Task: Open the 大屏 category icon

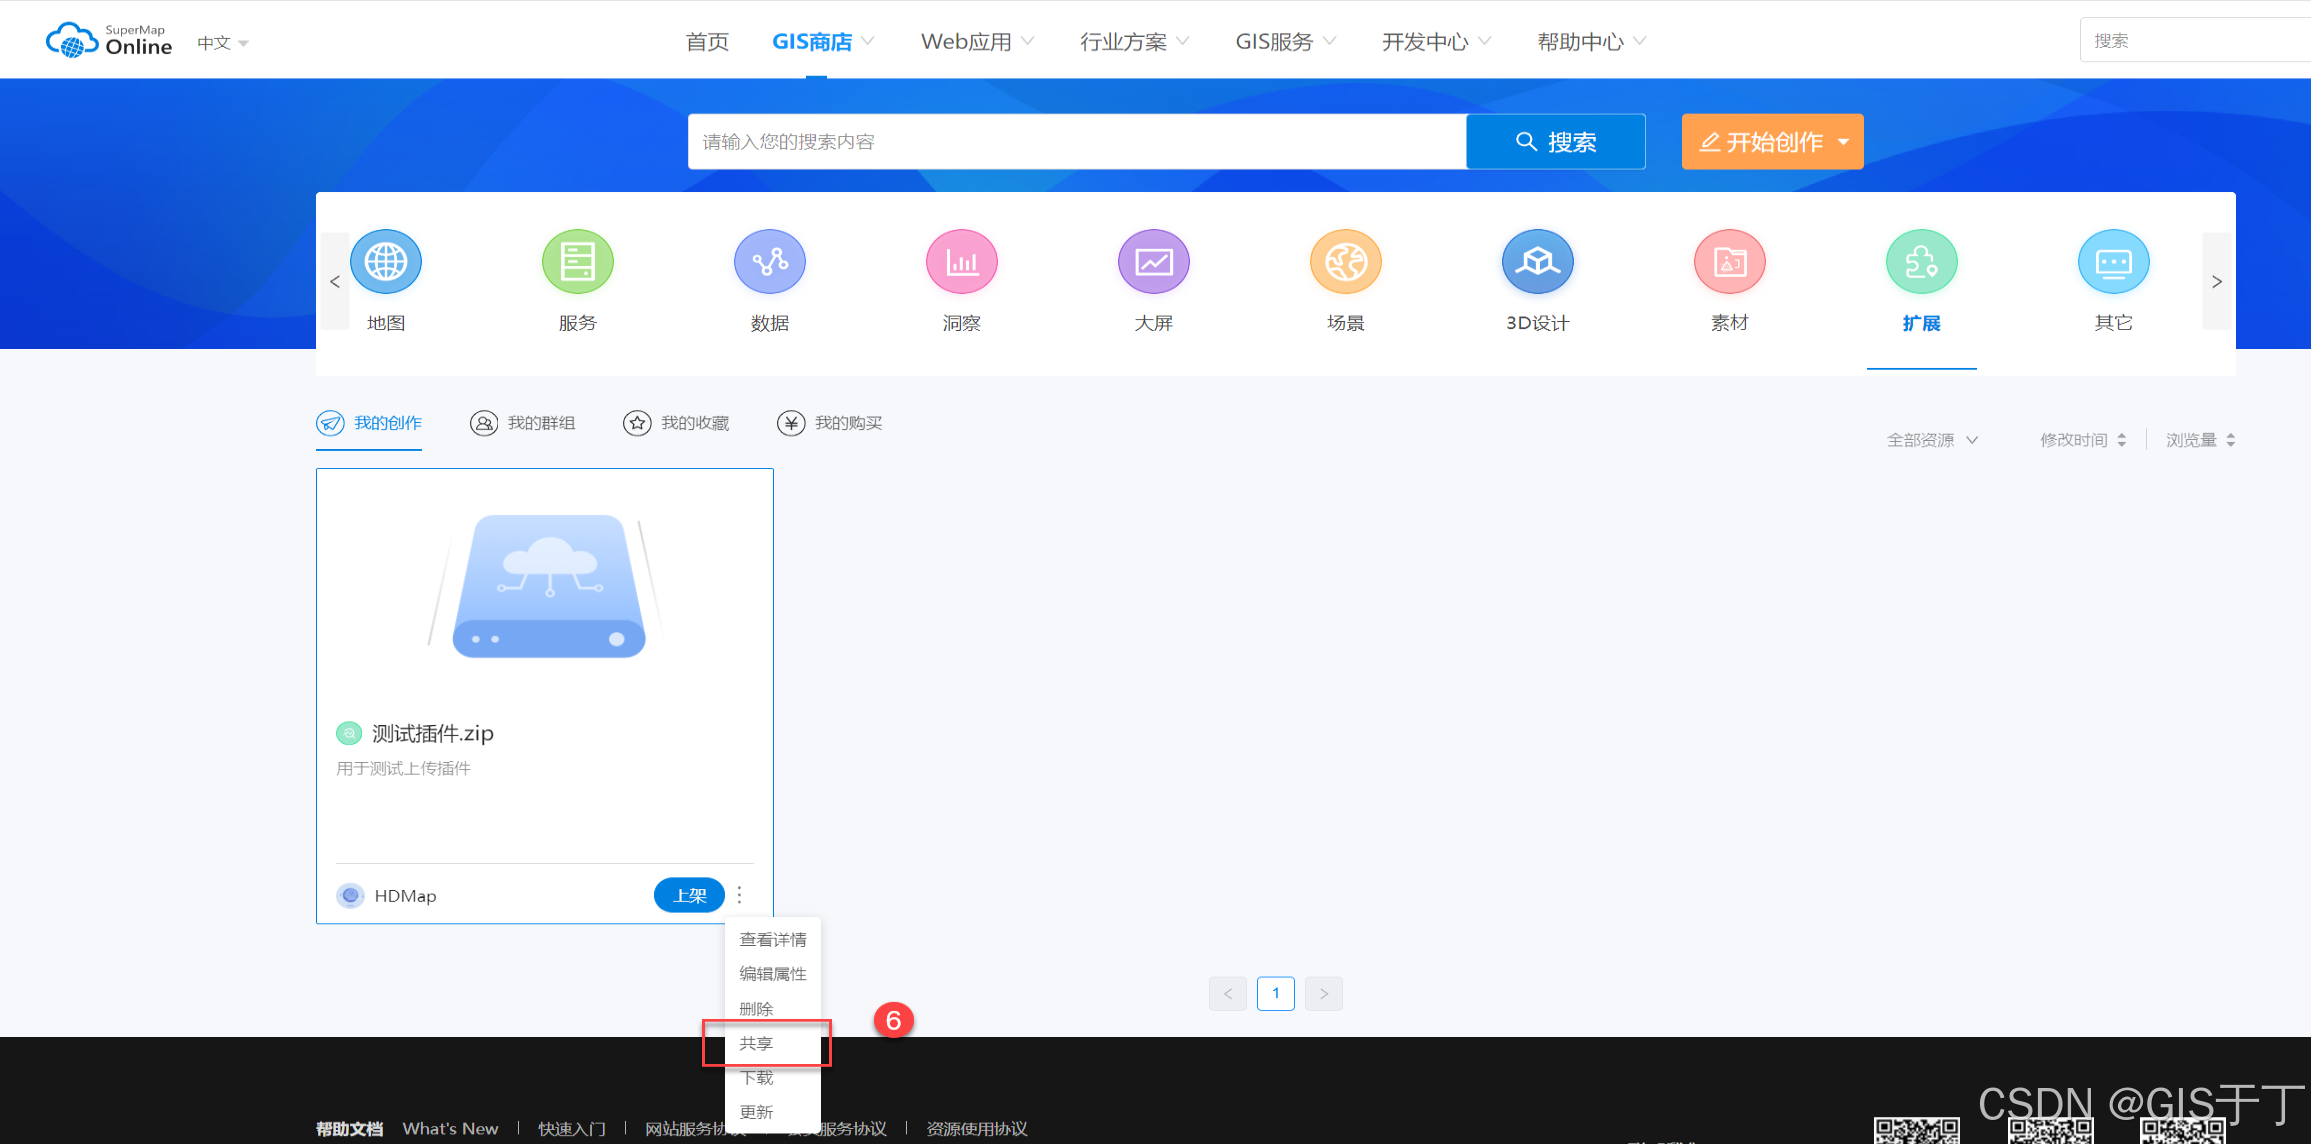Action: pyautogui.click(x=1154, y=262)
